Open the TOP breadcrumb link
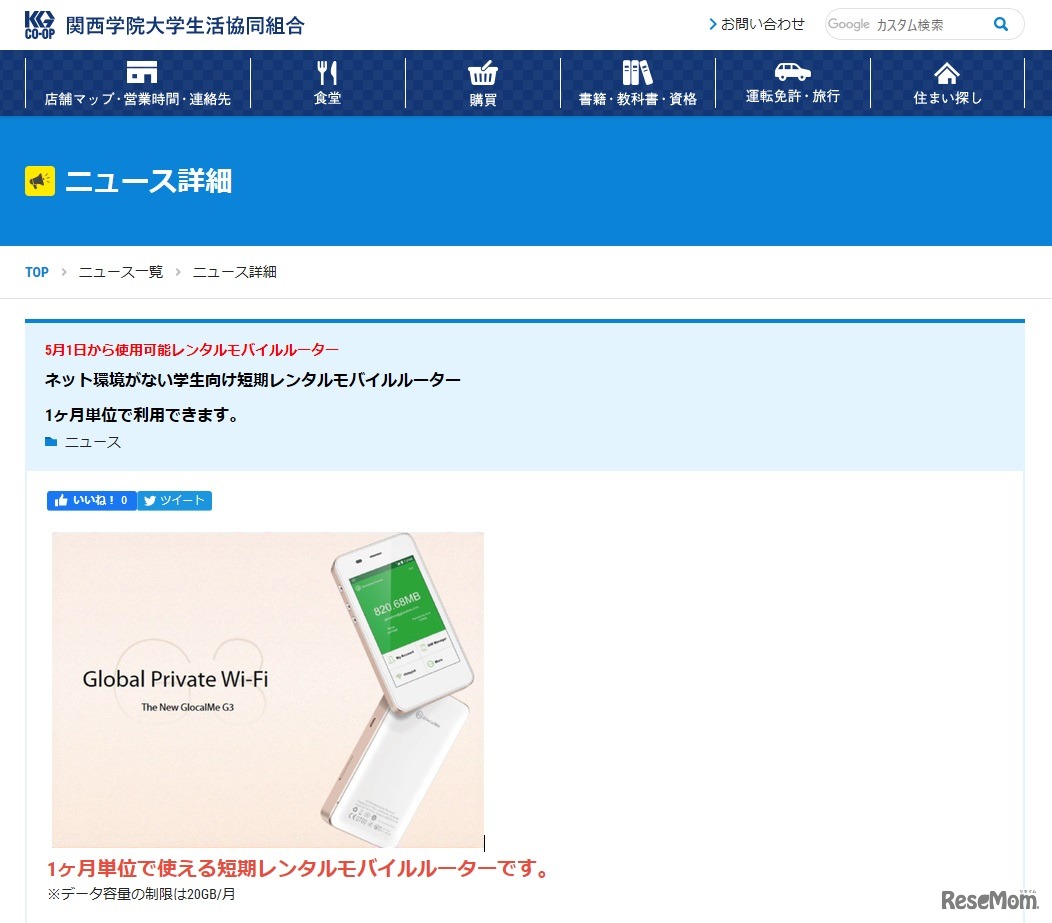Image resolution: width=1052 pixels, height=923 pixels. [36, 271]
